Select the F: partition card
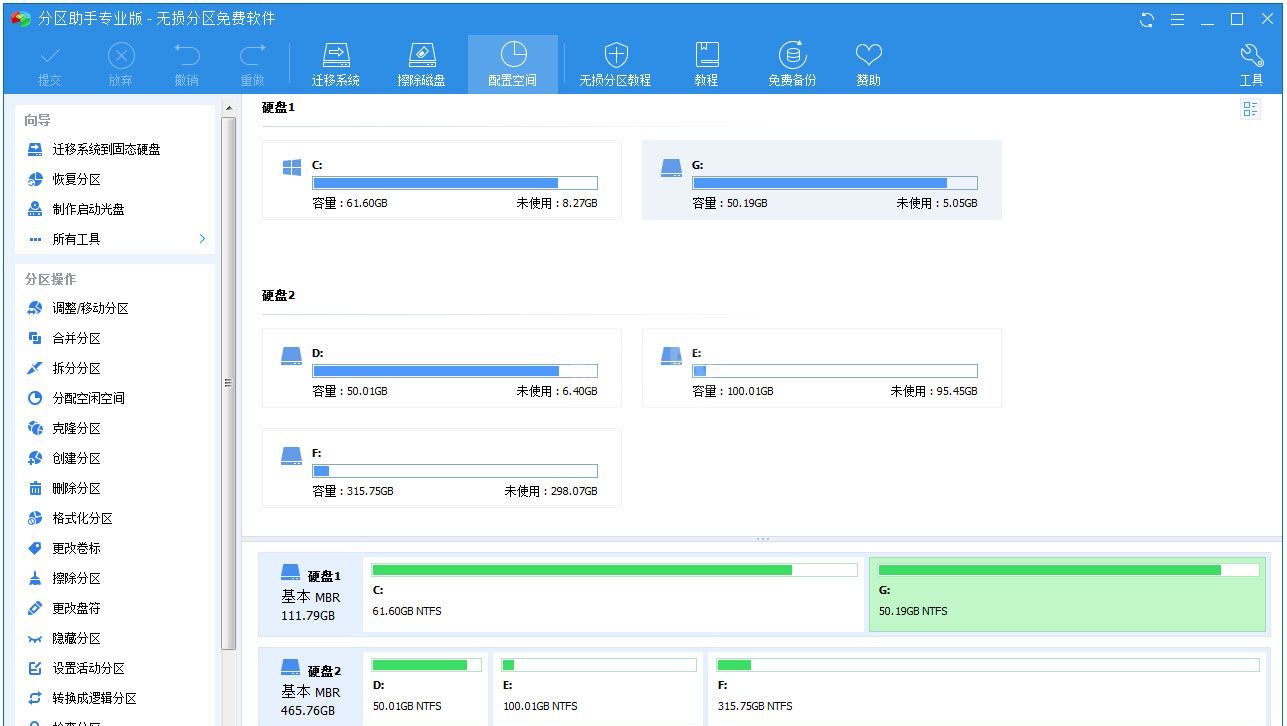The image size is (1287, 726). click(442, 468)
